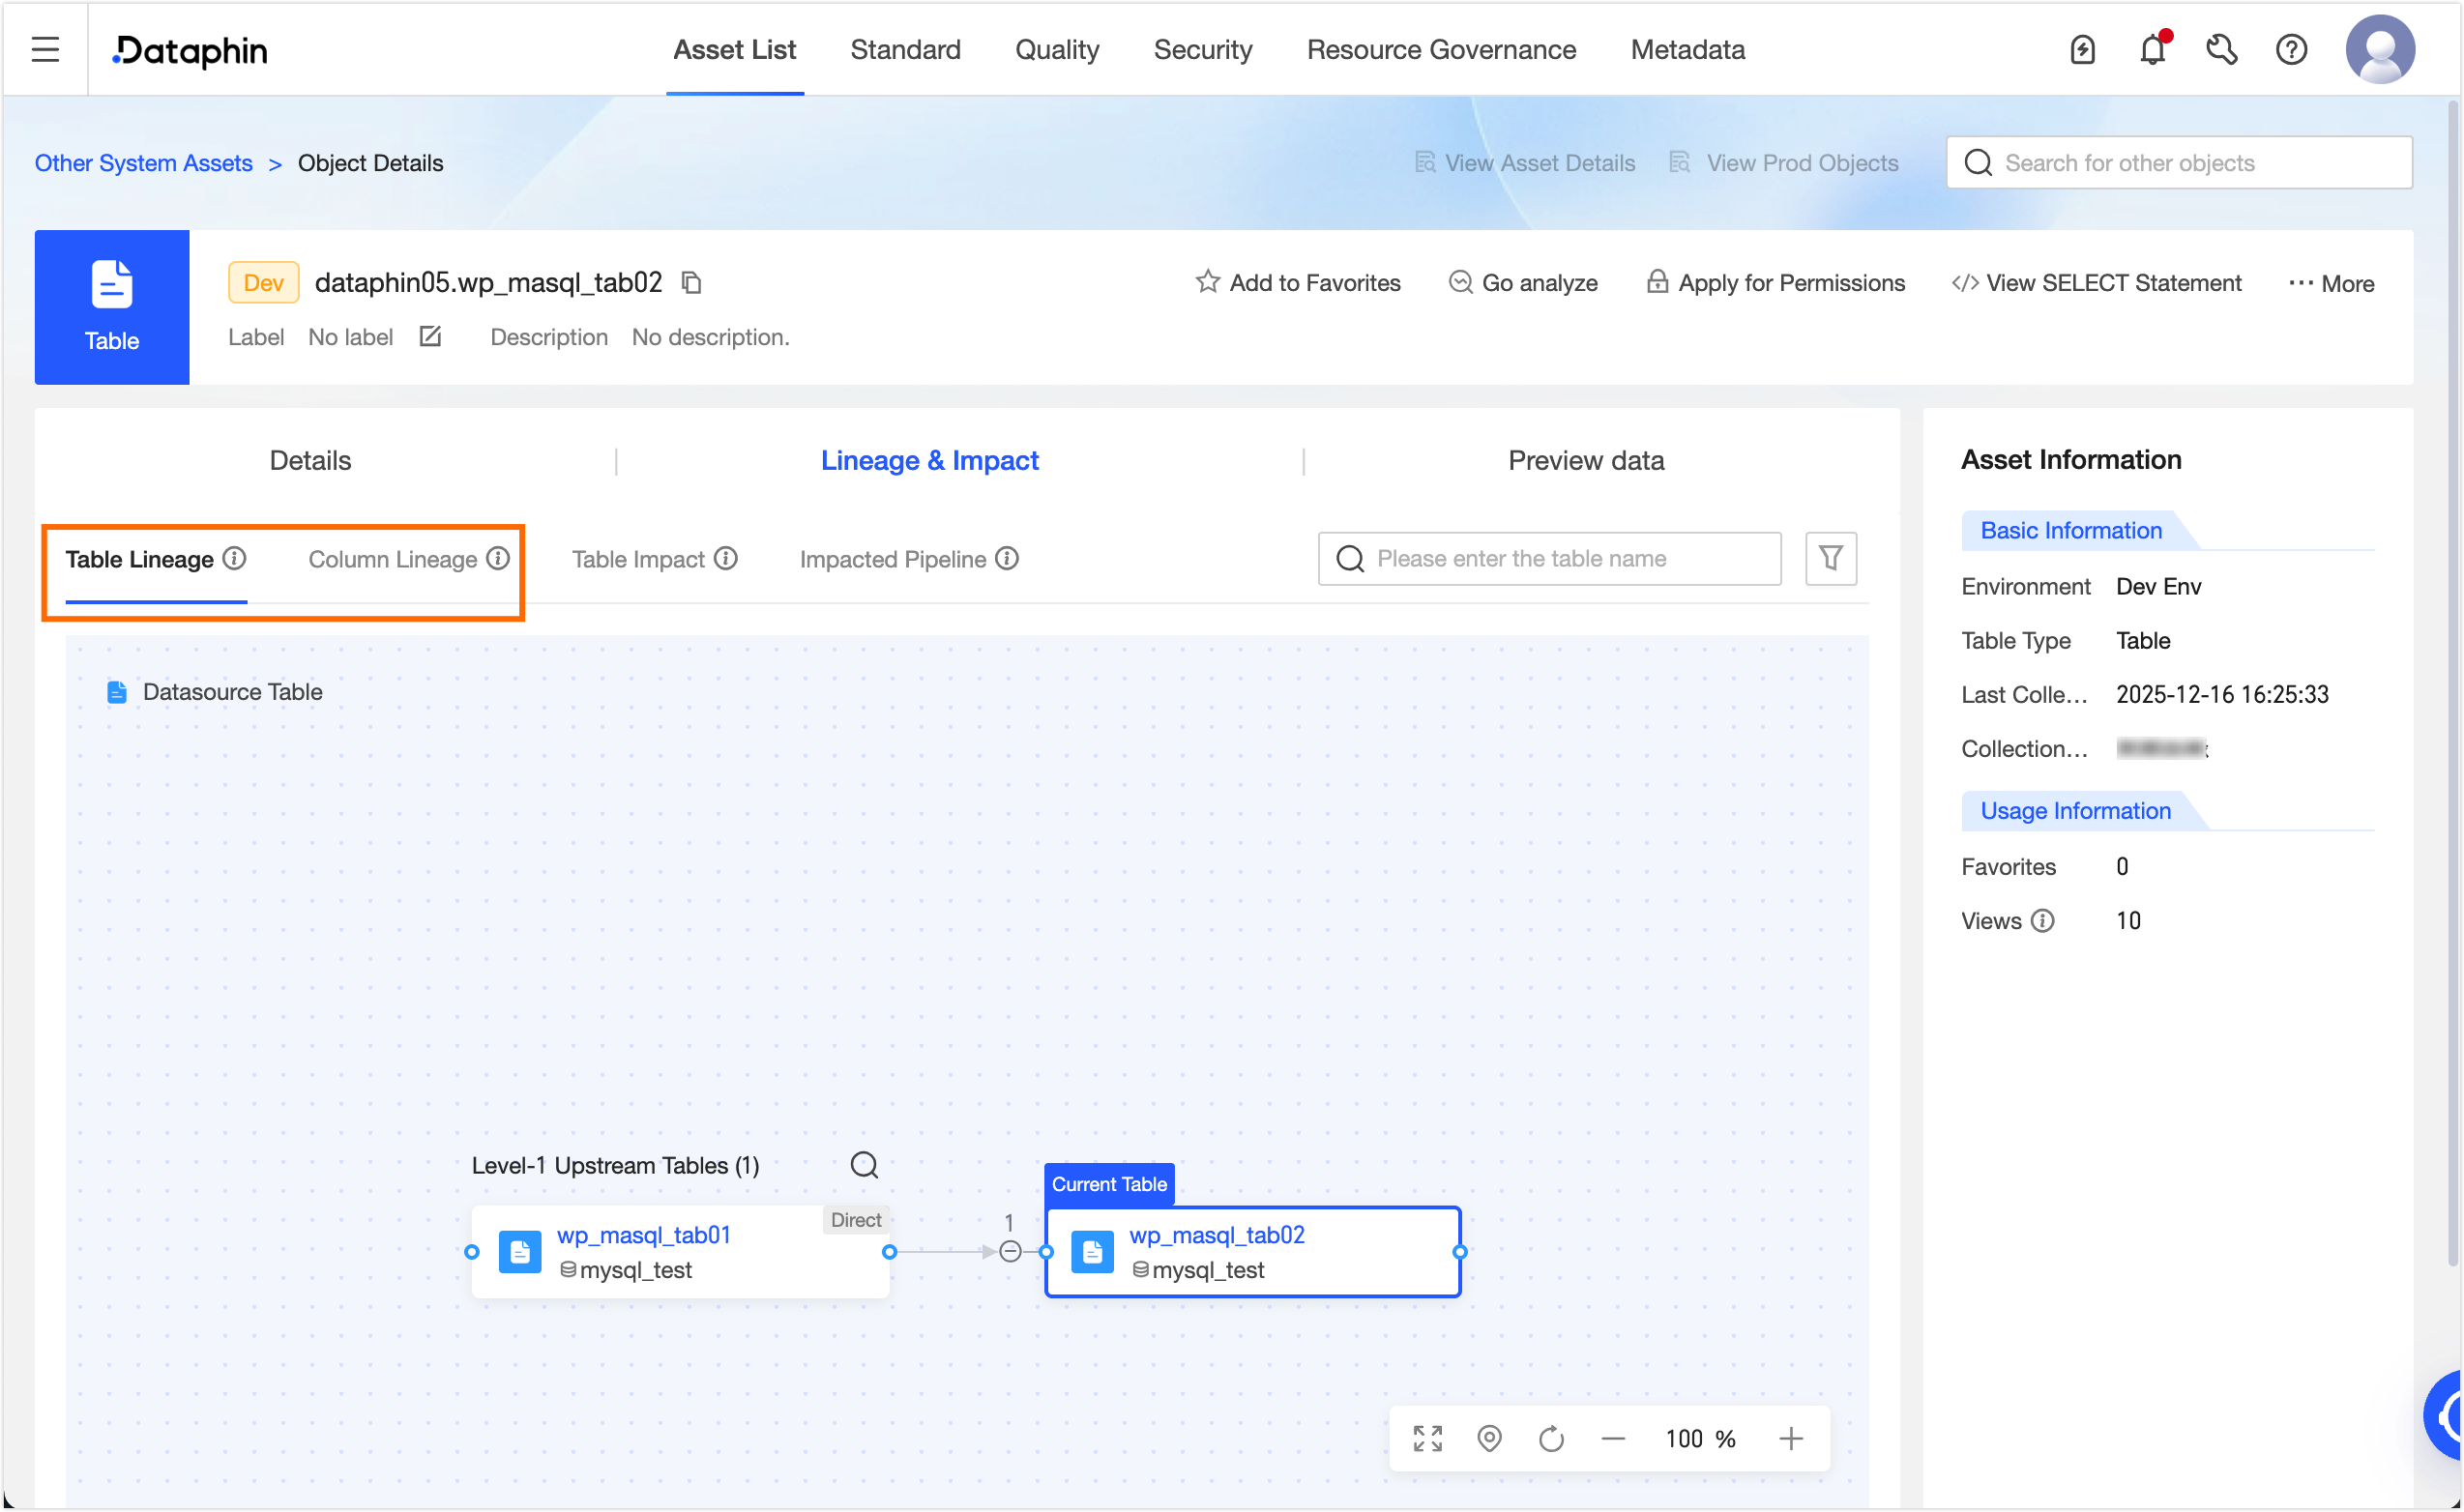Open the Metadata menu

click(1688, 49)
